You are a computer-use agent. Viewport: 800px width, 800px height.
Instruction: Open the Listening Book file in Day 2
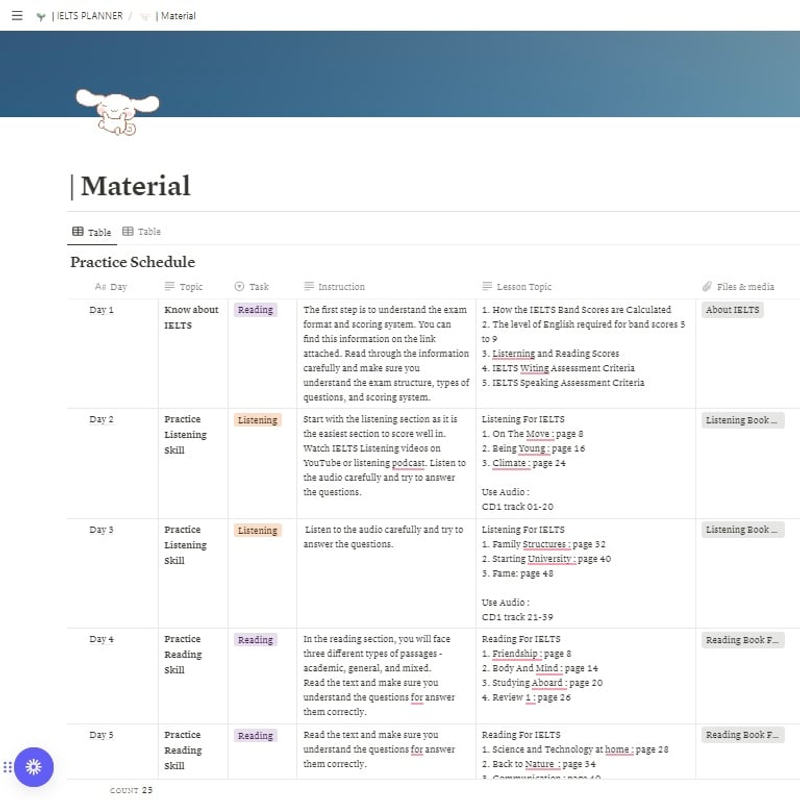(741, 419)
